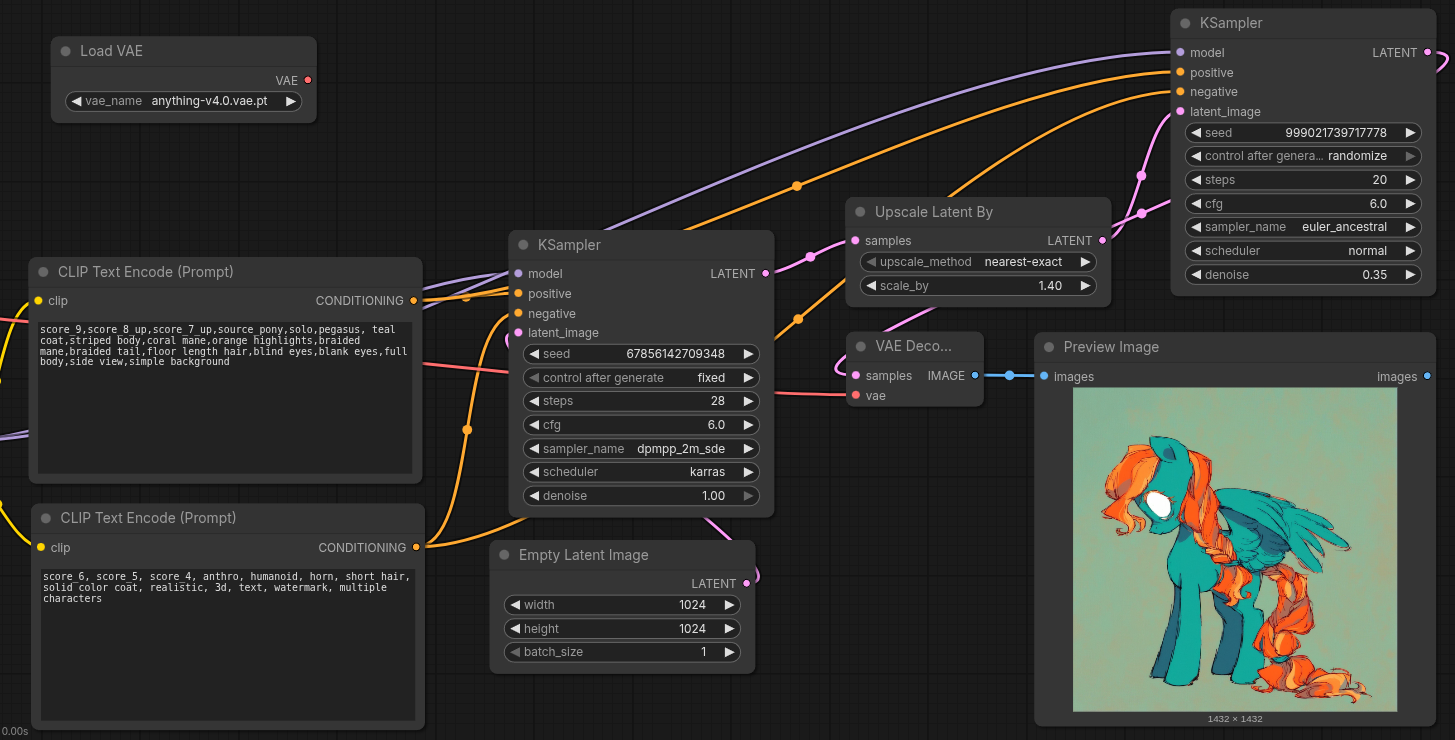Decrease the seed 999021739717778 with its left arrow
The image size is (1455, 740).
[1196, 132]
